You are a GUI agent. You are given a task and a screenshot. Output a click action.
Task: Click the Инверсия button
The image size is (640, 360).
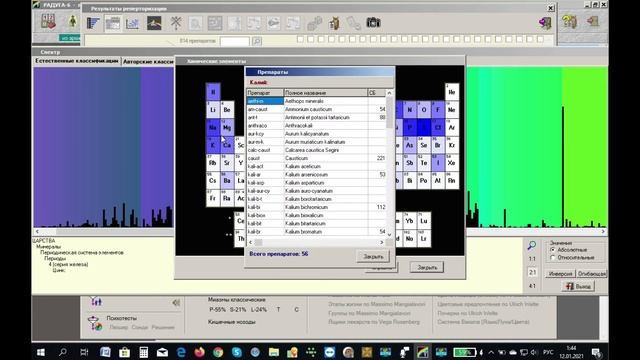pyautogui.click(x=561, y=273)
